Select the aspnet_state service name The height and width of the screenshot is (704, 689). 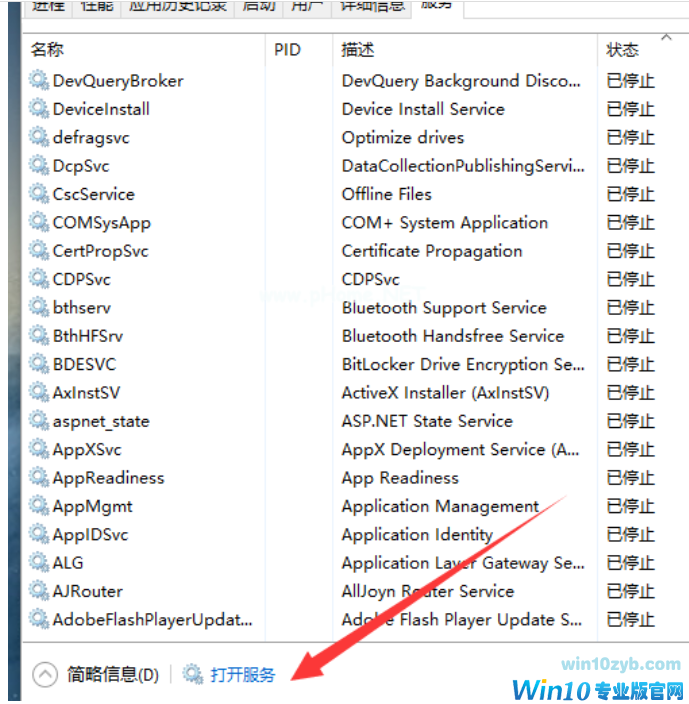click(x=101, y=422)
